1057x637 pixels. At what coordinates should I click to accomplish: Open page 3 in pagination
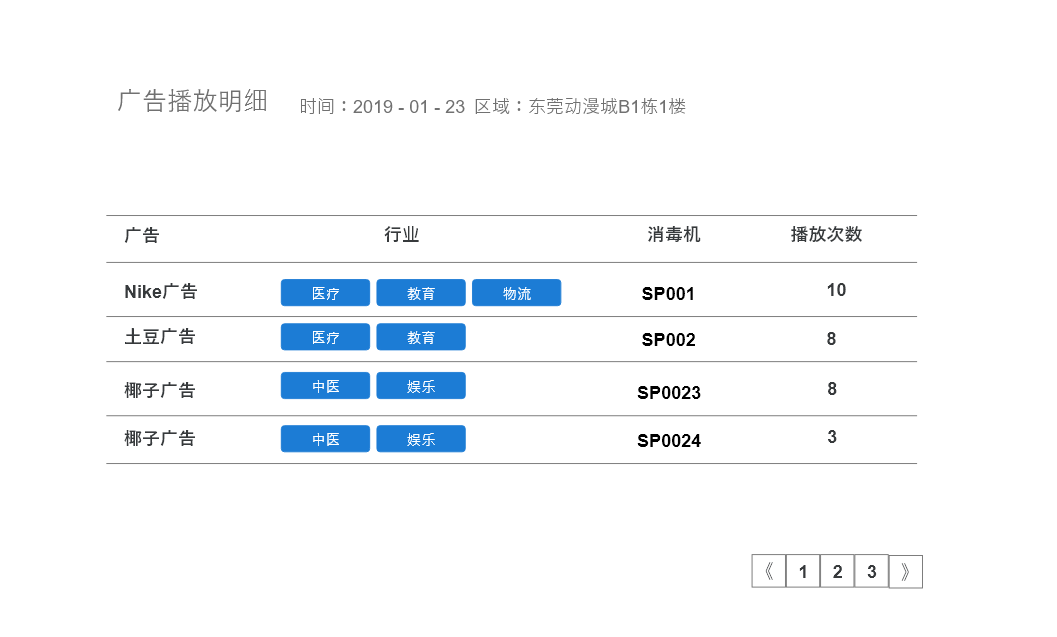click(x=872, y=572)
